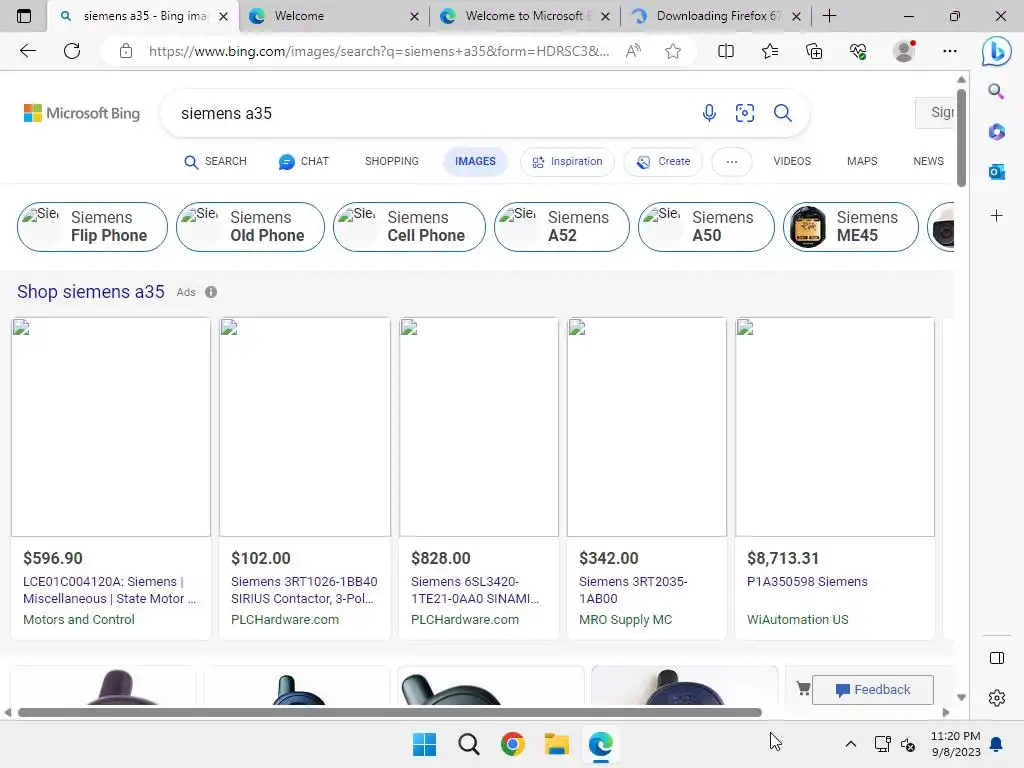Image resolution: width=1024 pixels, height=768 pixels.
Task: Select the IMAGES tab
Action: [x=475, y=161]
